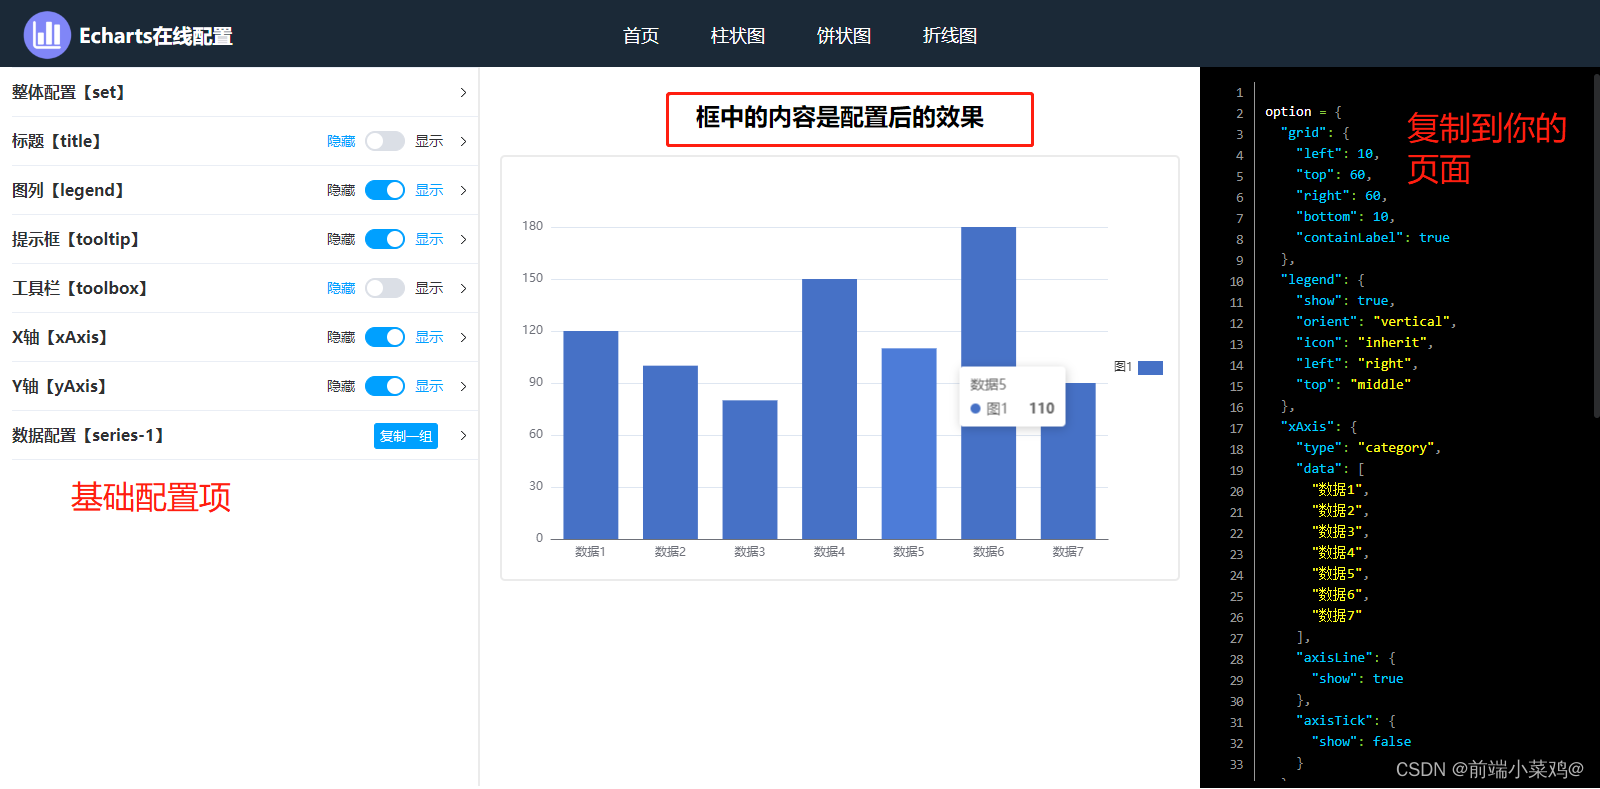Click 隐藏 label in the Y轴 row

(x=341, y=386)
